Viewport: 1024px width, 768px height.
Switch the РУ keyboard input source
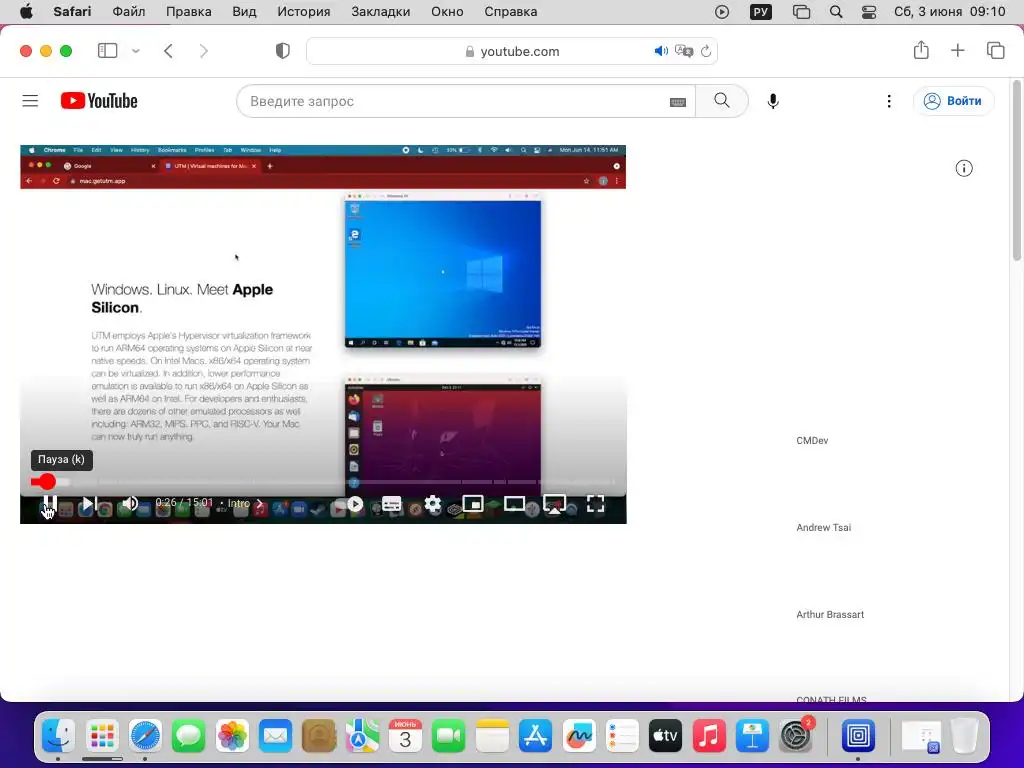pyautogui.click(x=761, y=12)
